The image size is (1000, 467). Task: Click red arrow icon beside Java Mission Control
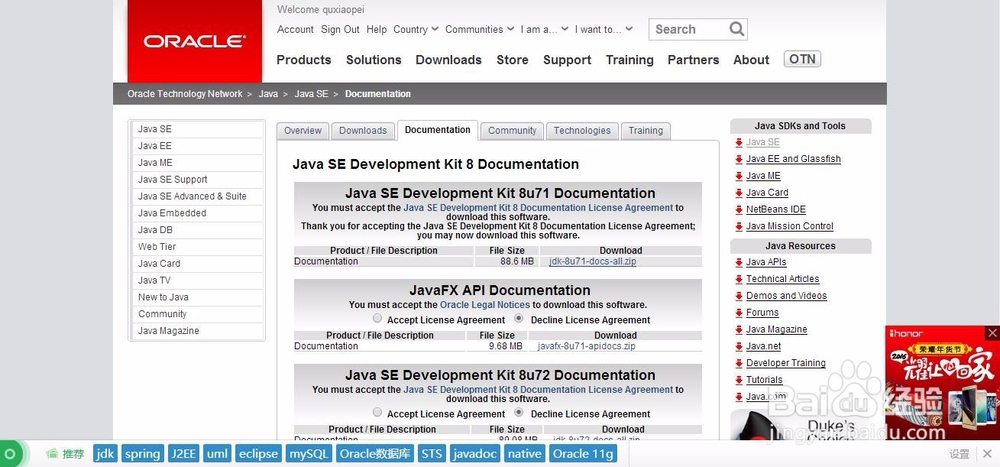point(739,226)
